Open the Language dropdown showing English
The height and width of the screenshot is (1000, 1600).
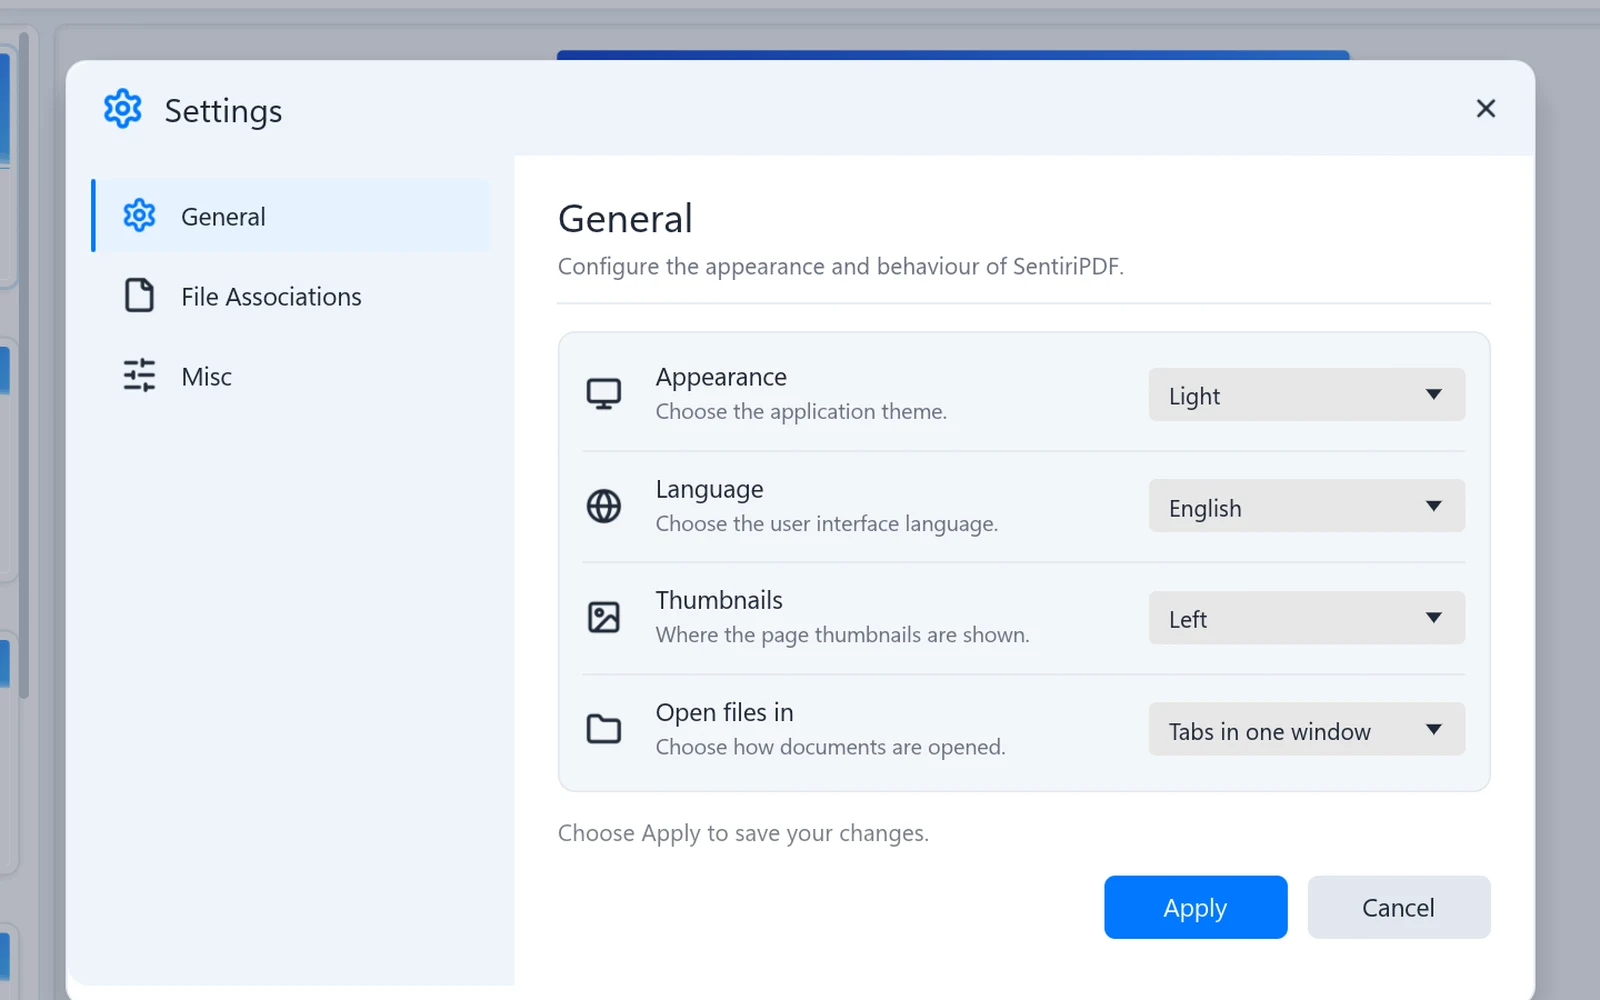click(x=1306, y=506)
